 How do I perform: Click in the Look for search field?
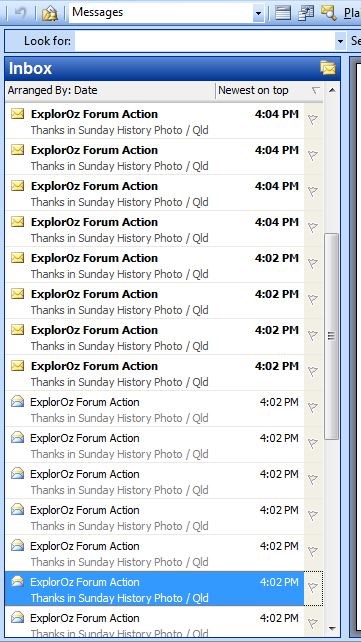tap(205, 41)
